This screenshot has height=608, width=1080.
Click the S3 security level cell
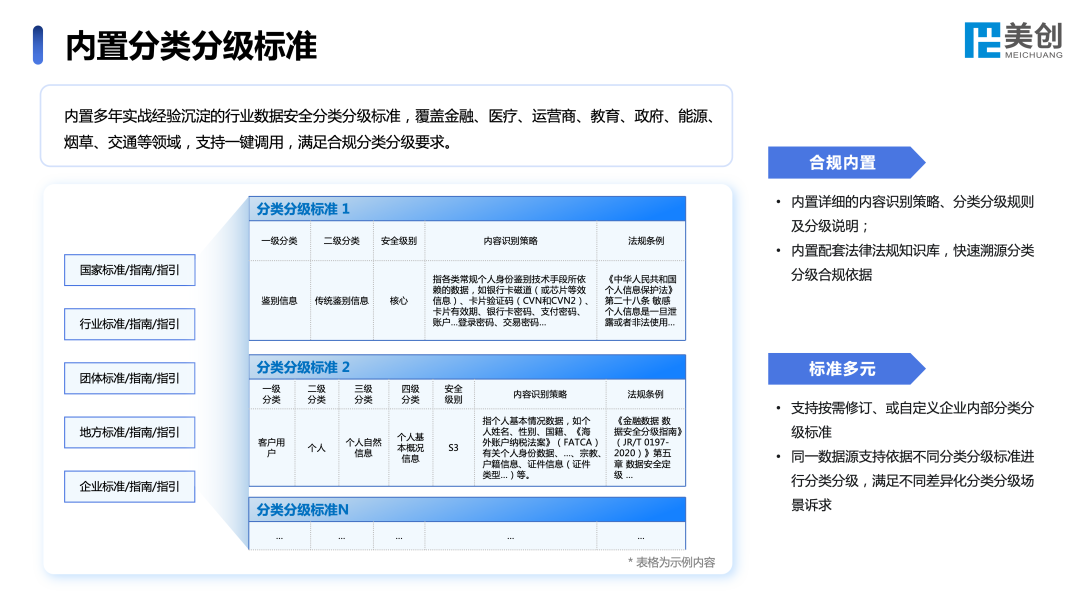coord(454,449)
